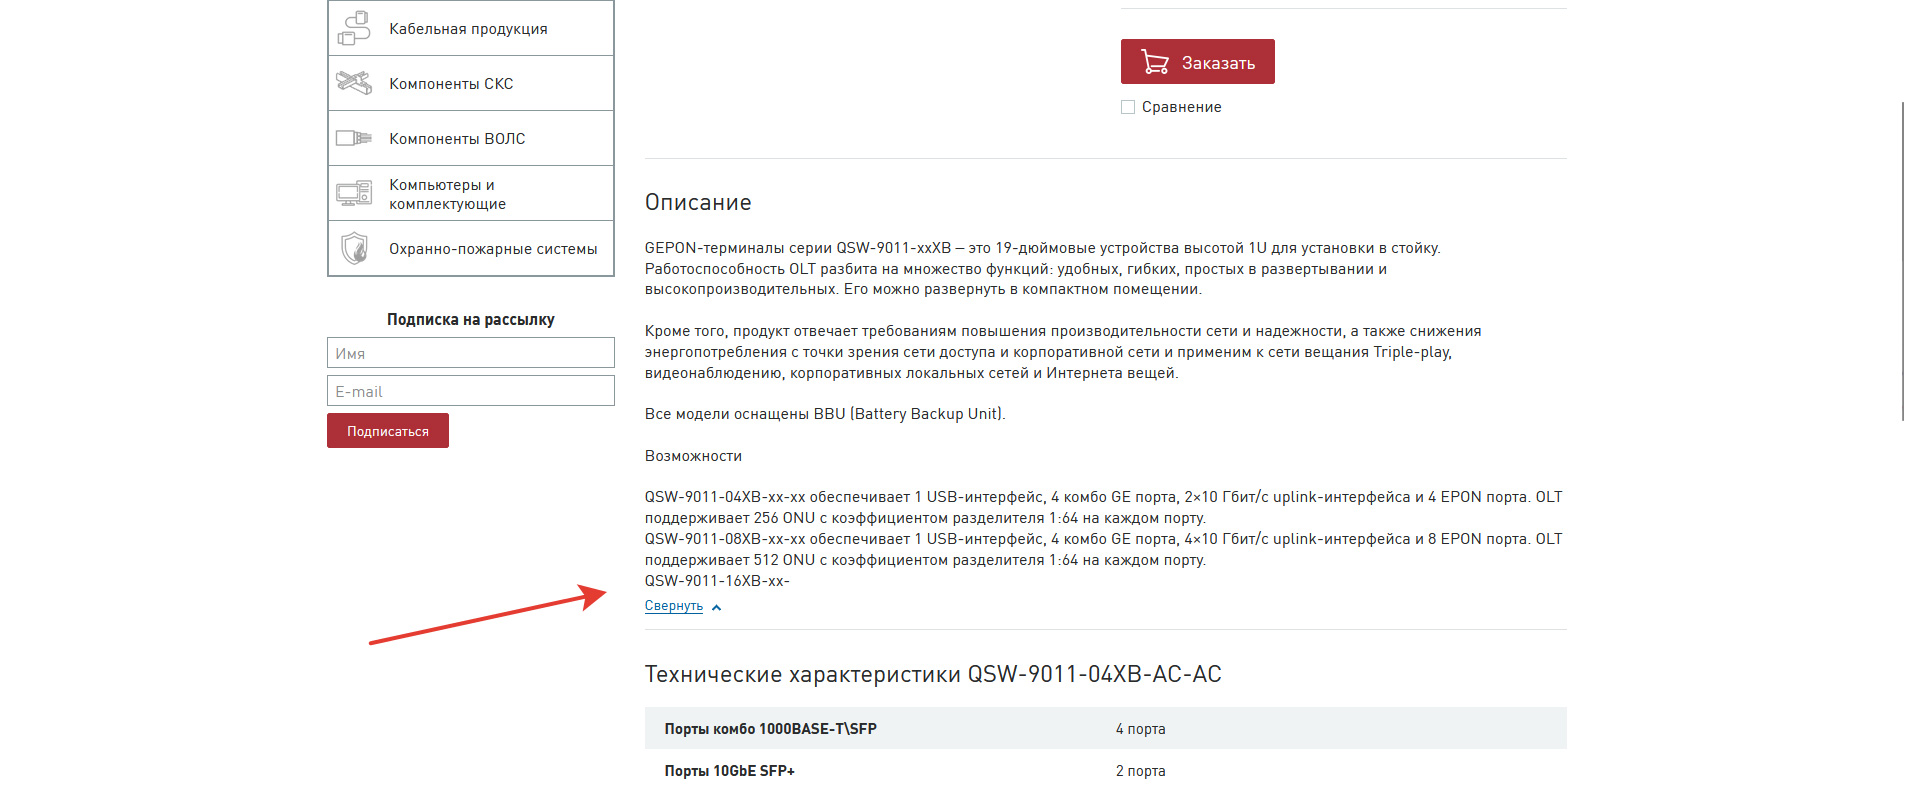Viewport: 1907px width, 788px height.
Task: Click the cable products category icon
Action: click(x=354, y=28)
